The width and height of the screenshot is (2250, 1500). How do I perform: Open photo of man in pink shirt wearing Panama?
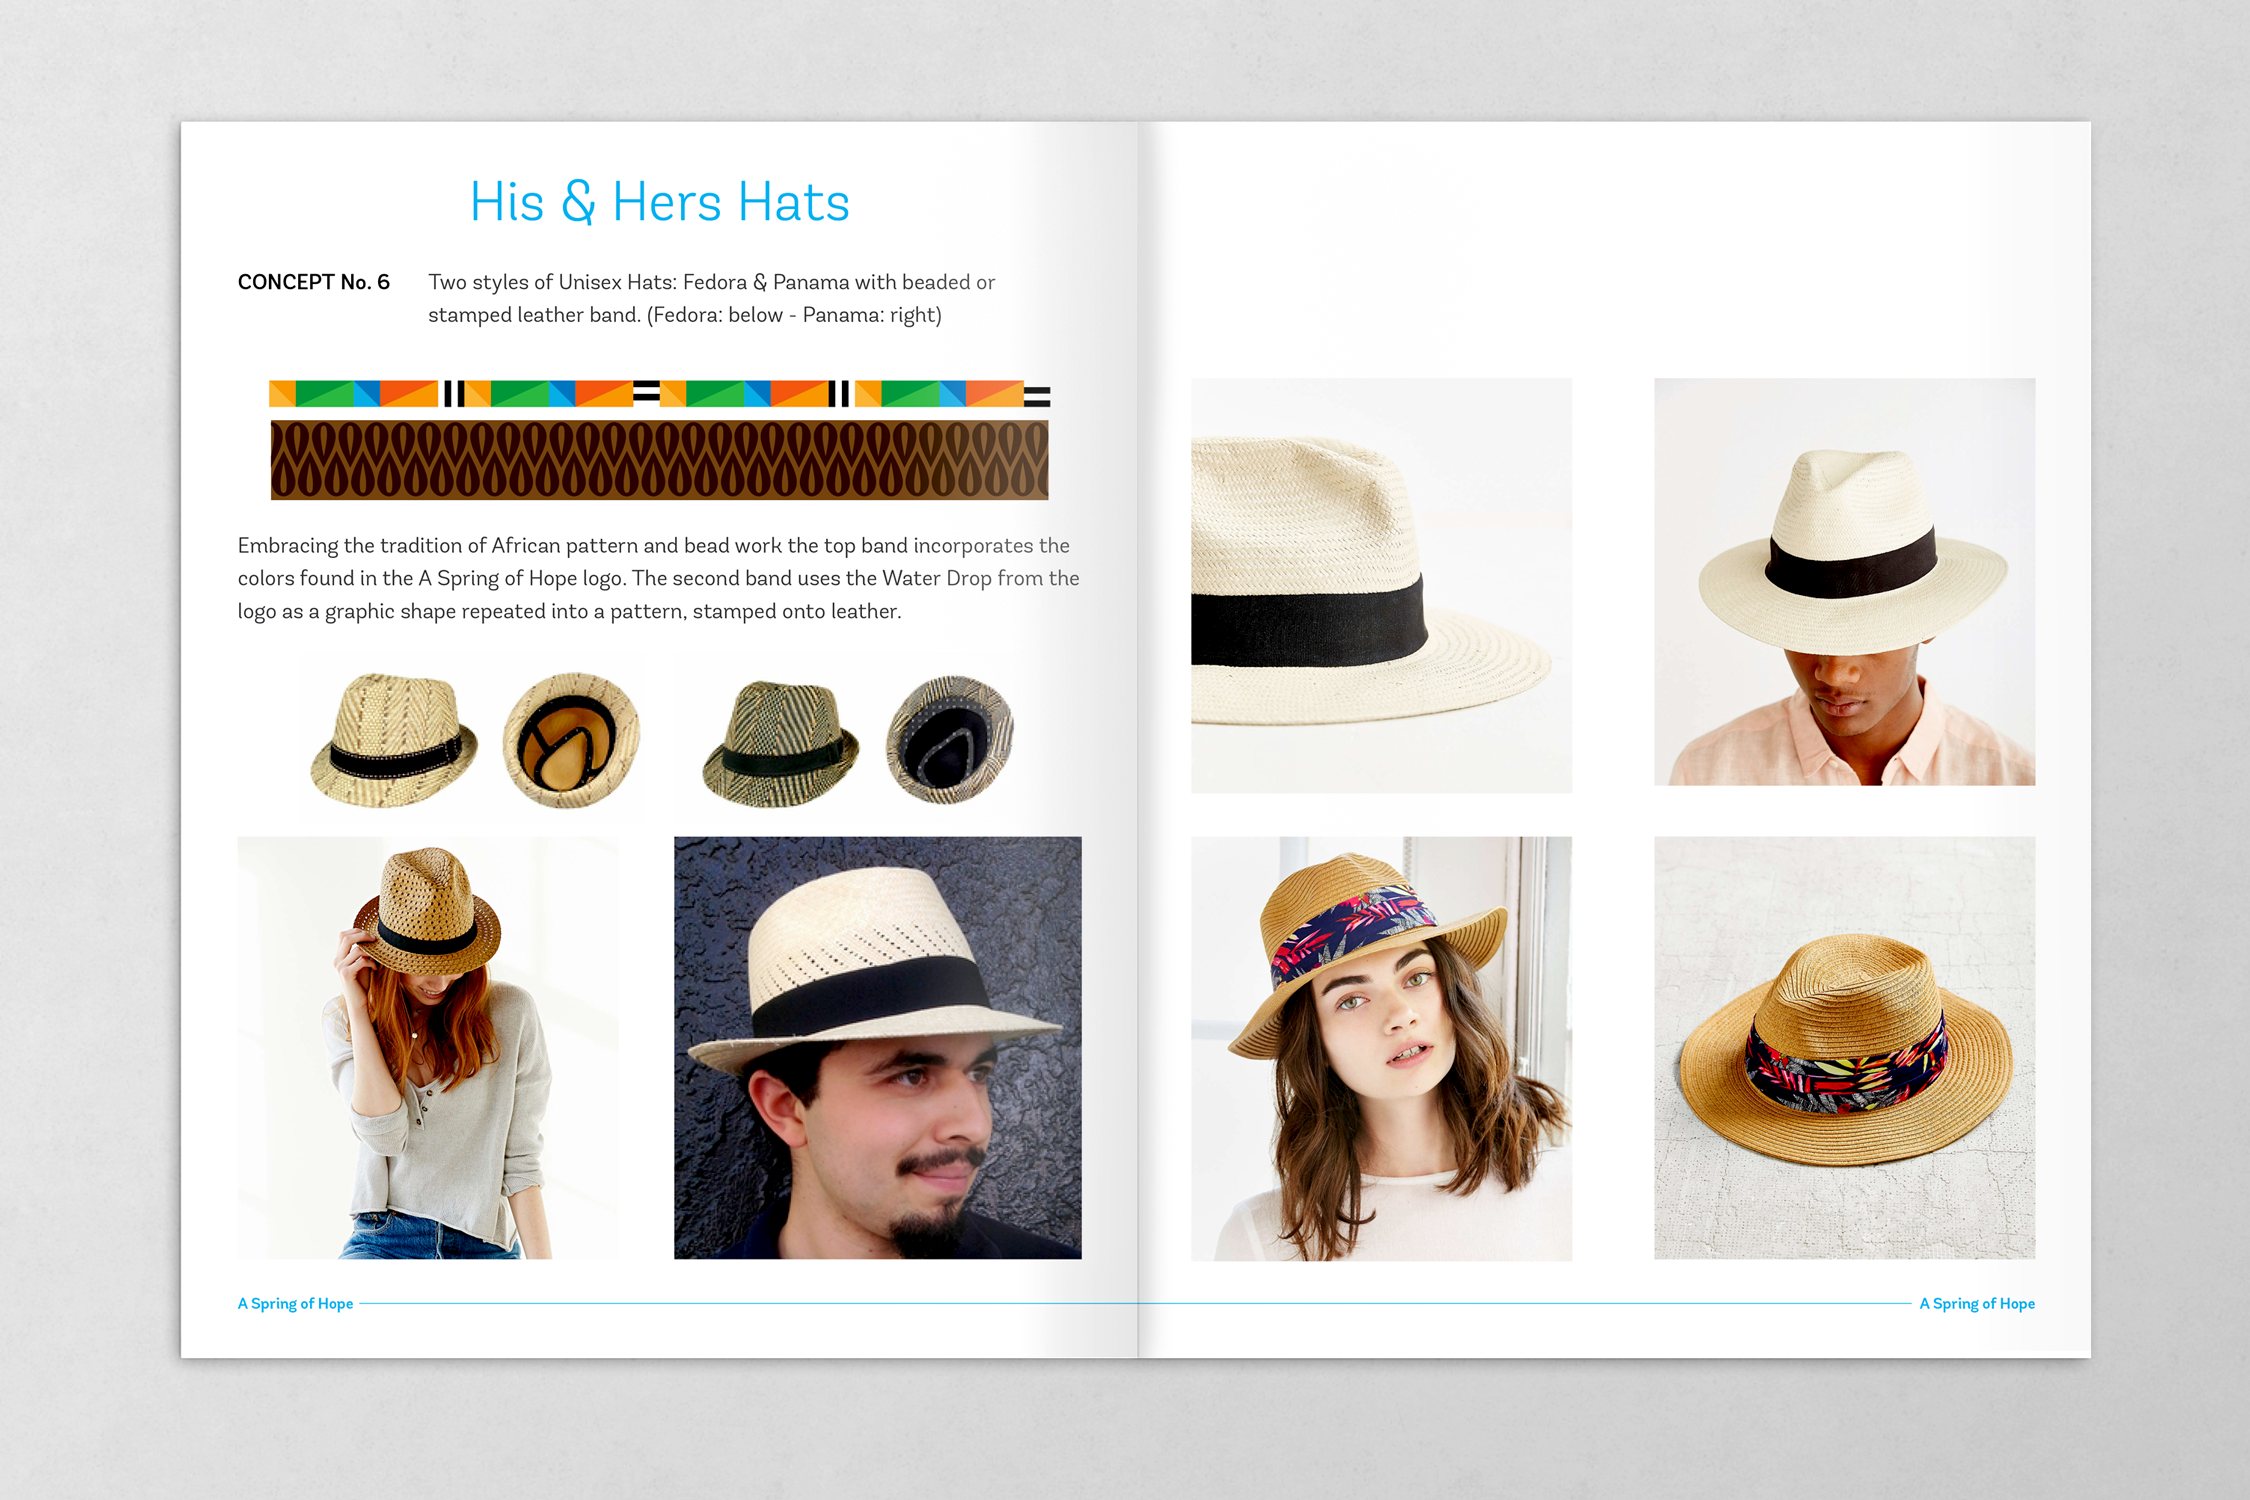click(1844, 581)
